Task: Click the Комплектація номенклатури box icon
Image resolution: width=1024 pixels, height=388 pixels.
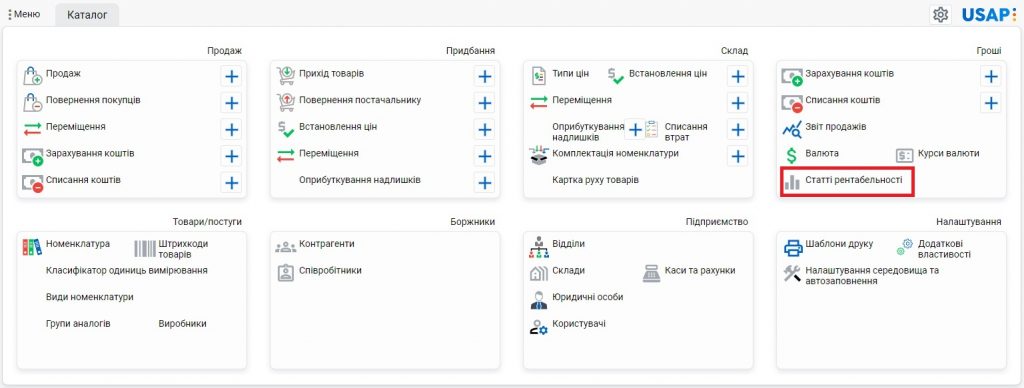Action: coord(537,155)
